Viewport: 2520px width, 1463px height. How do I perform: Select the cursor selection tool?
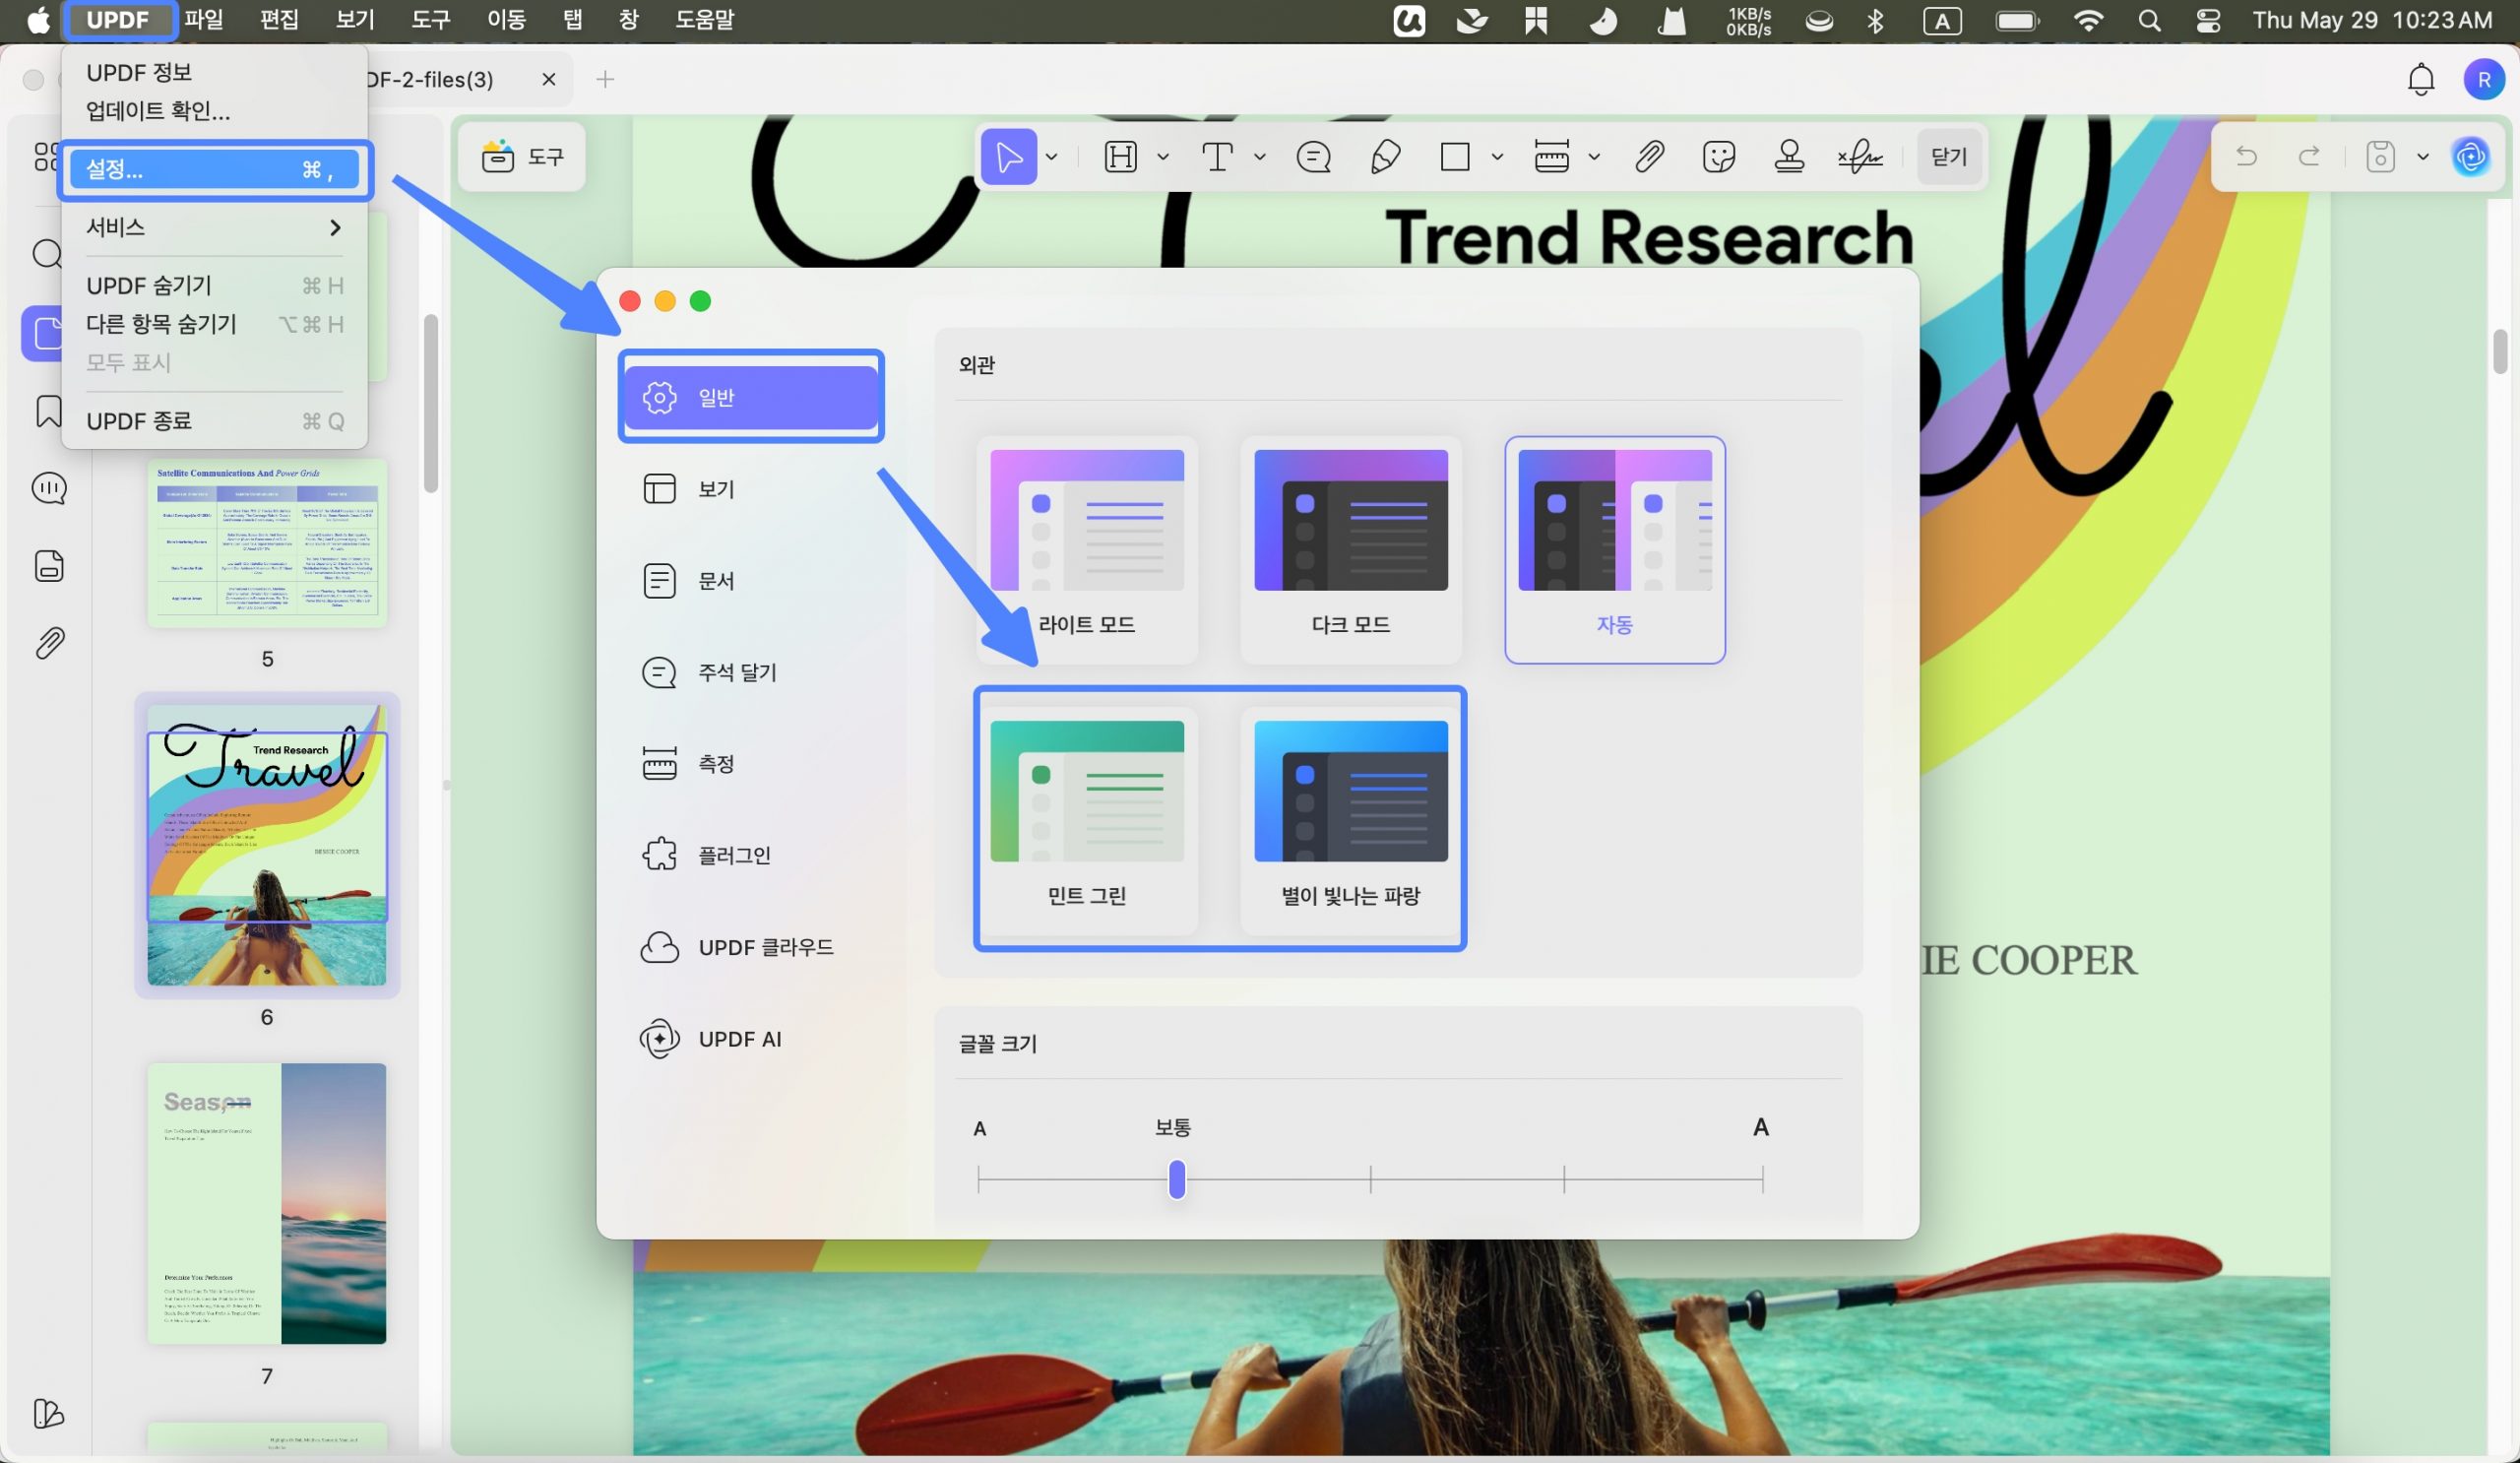(x=1008, y=157)
